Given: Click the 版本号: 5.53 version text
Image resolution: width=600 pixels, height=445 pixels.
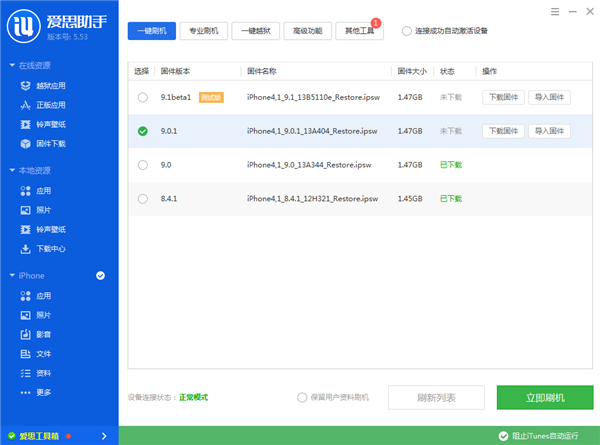Looking at the screenshot, I should point(67,37).
